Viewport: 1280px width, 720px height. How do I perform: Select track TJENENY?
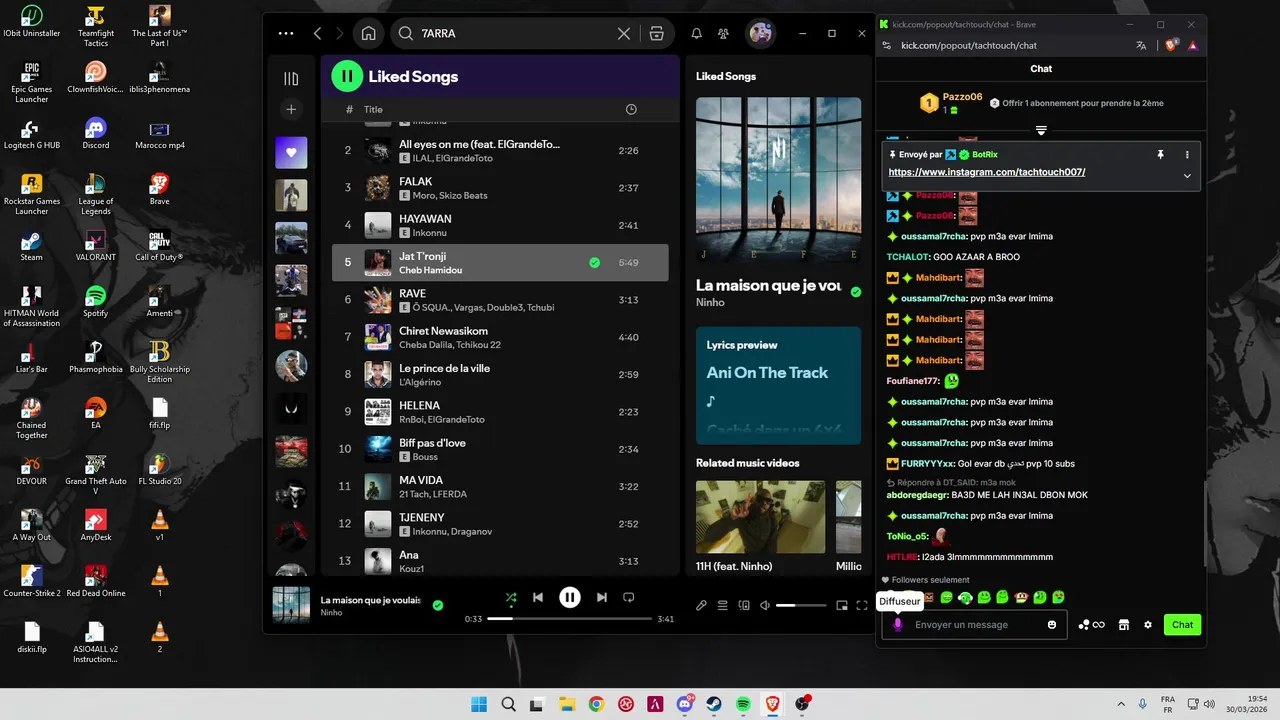(x=500, y=524)
